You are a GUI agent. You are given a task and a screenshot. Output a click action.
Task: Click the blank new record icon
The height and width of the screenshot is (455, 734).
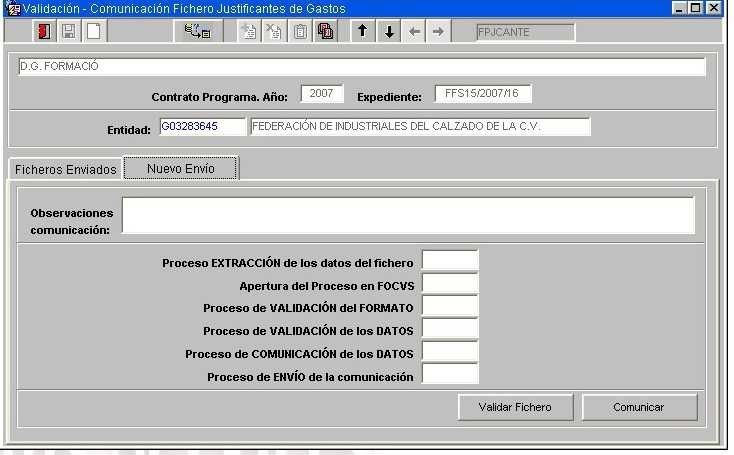(x=93, y=32)
